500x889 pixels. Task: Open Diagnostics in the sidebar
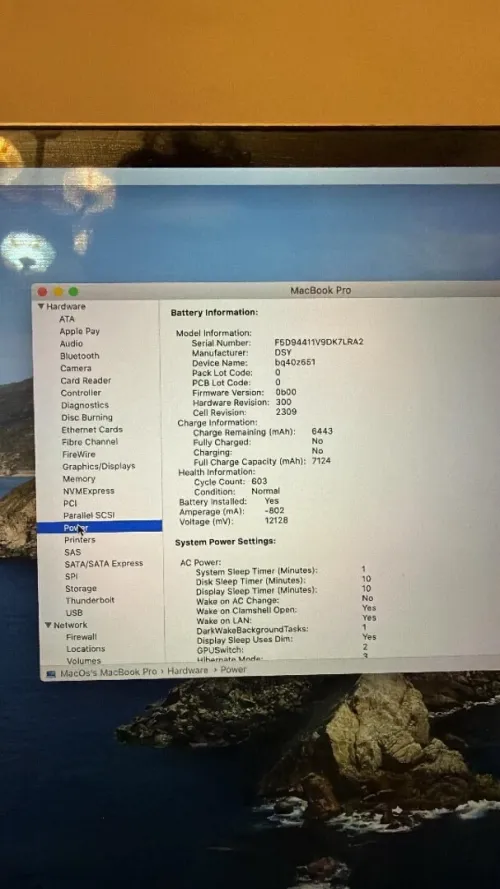tap(85, 405)
